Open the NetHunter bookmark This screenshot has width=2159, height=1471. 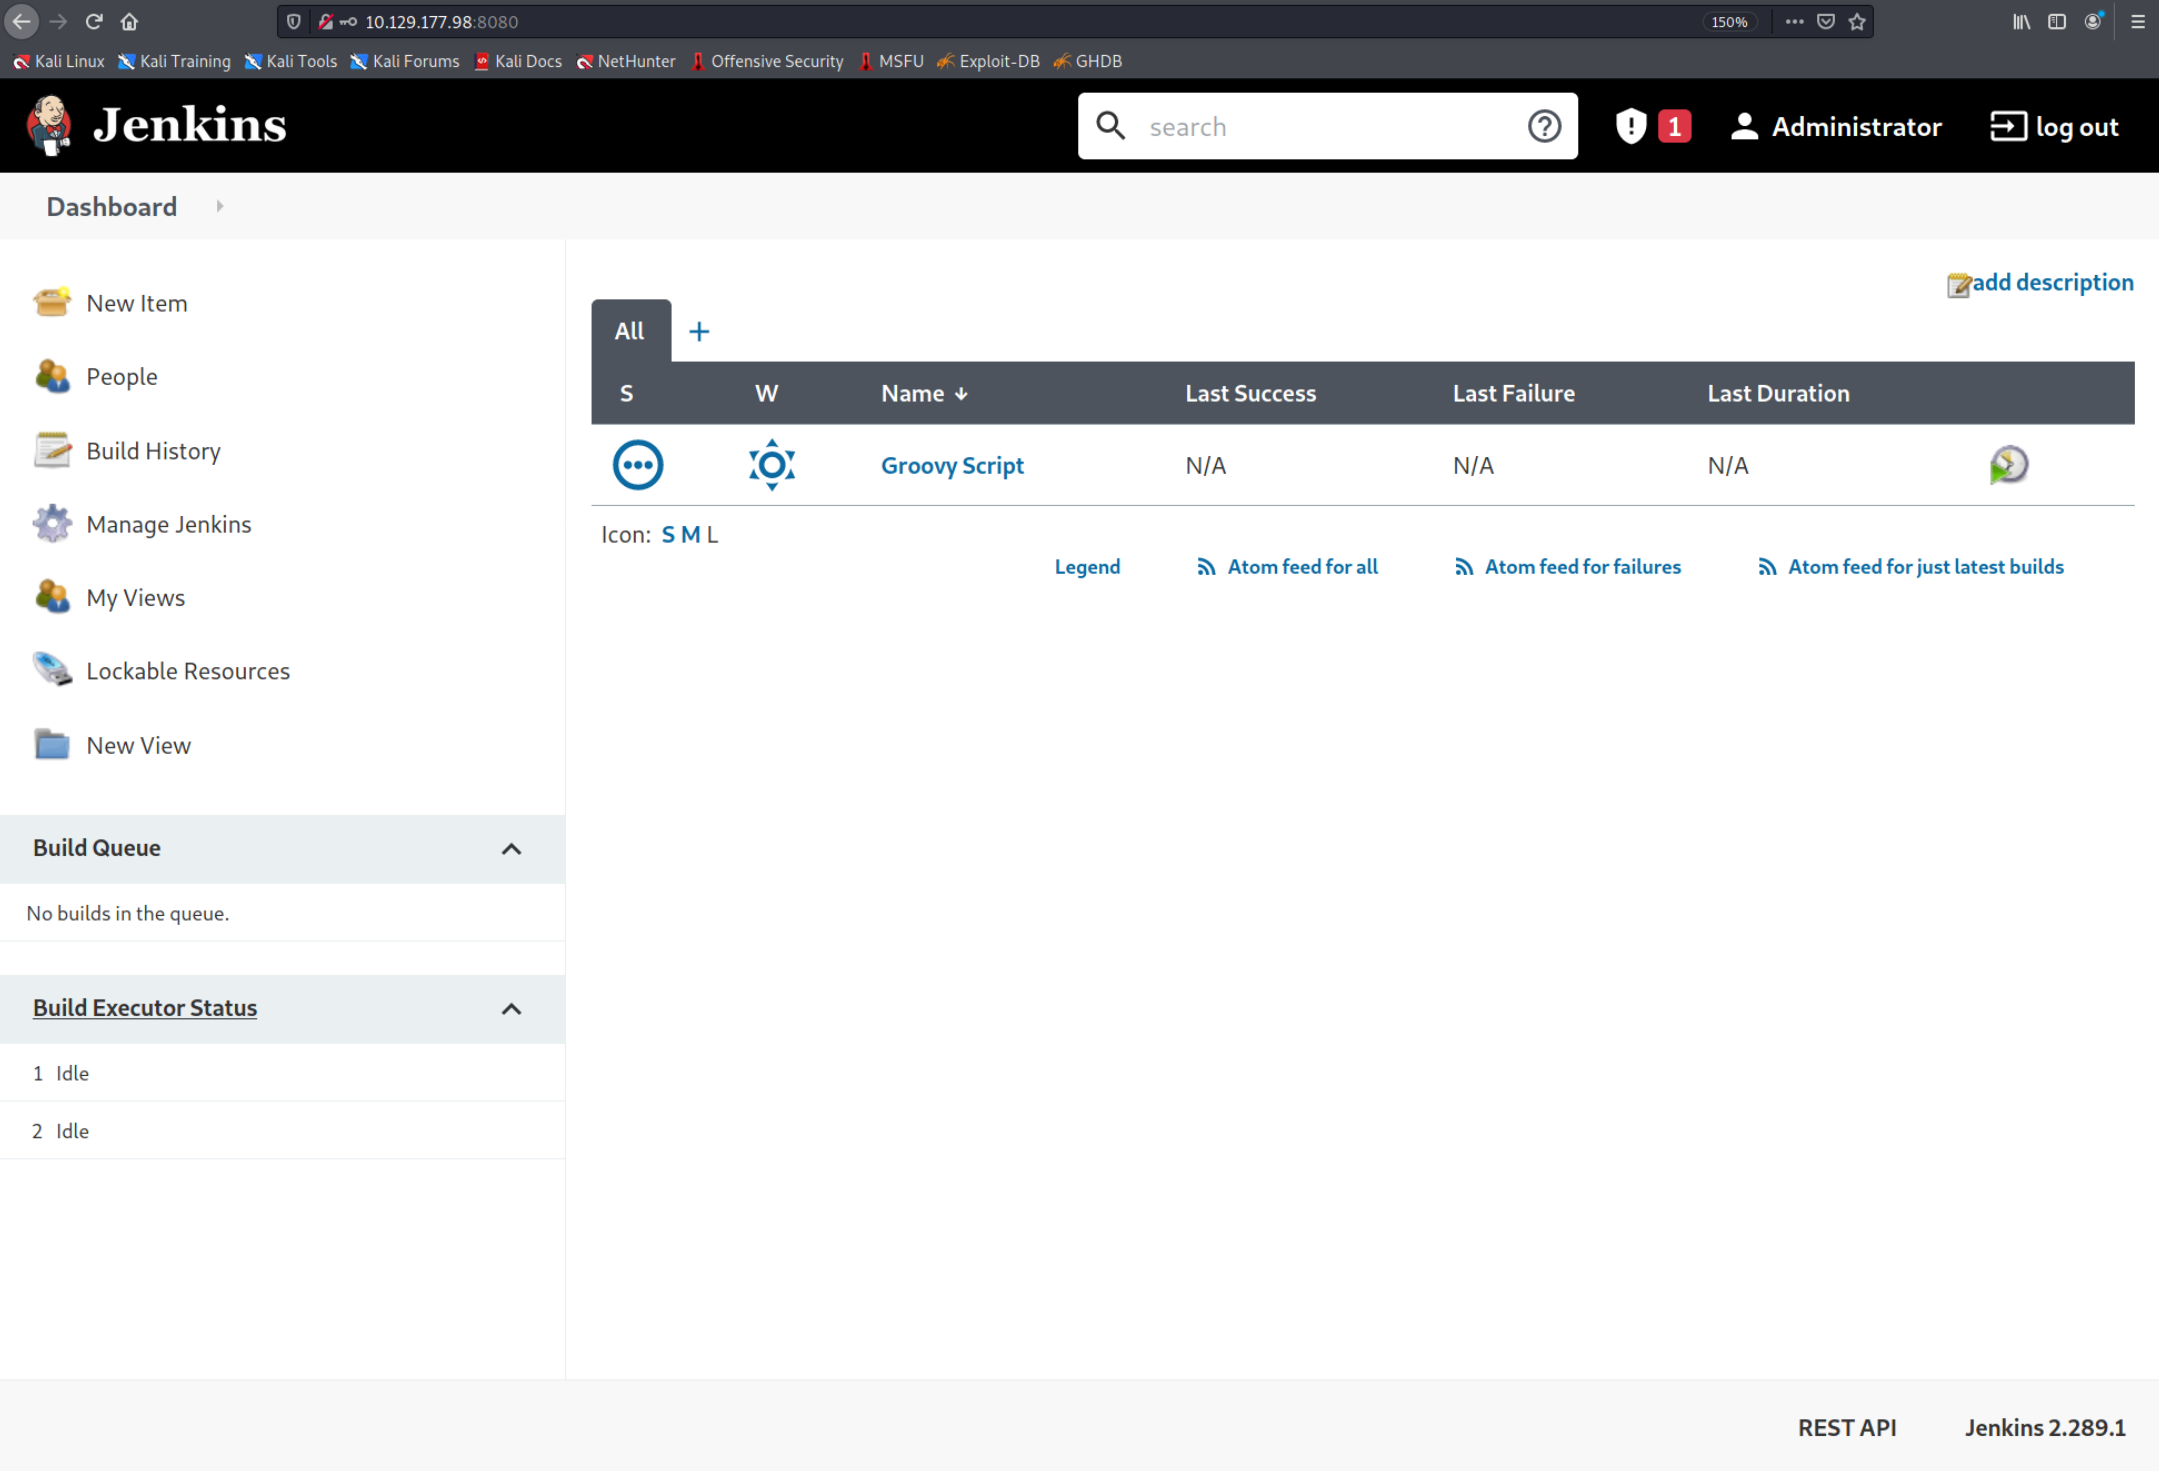(x=626, y=61)
